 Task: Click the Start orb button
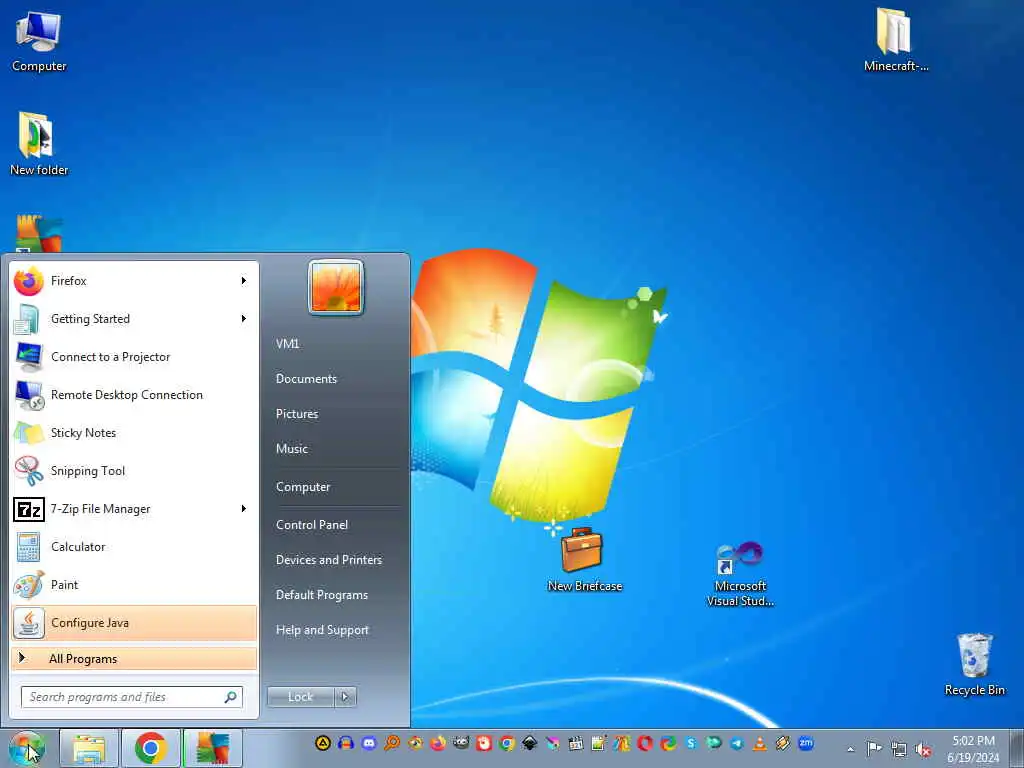point(27,748)
